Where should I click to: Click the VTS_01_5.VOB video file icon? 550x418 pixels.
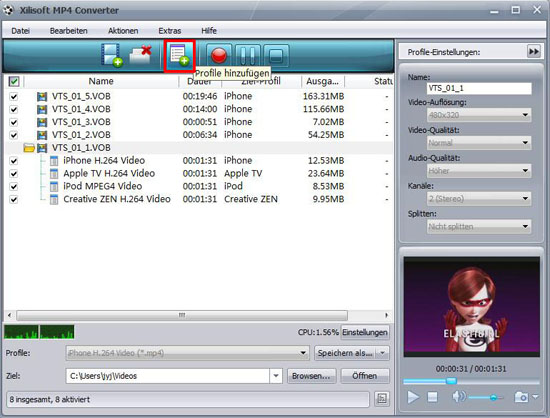click(x=42, y=96)
